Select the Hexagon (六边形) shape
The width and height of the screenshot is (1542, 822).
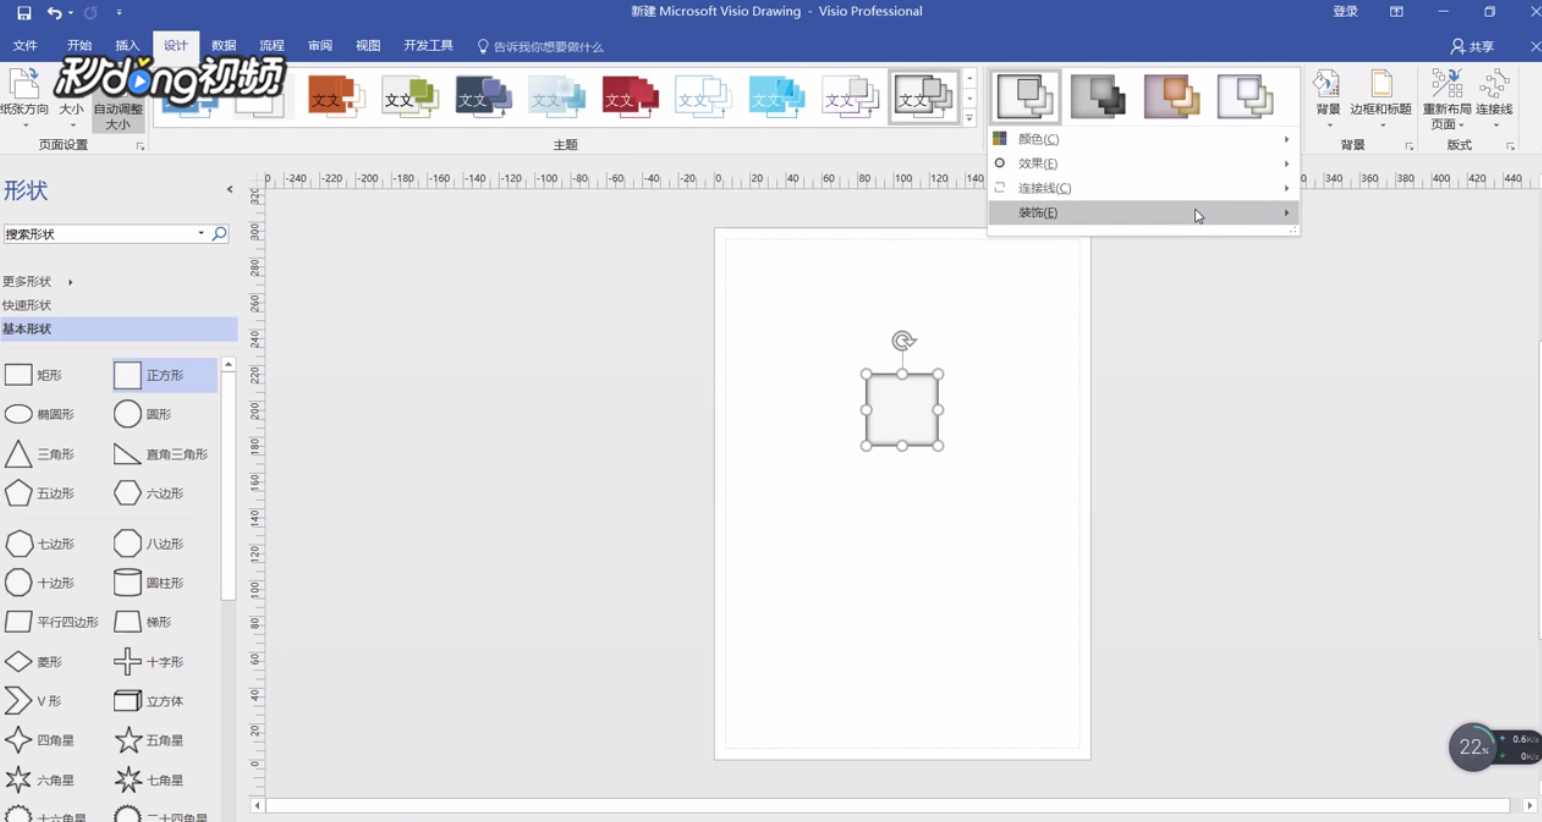point(150,493)
